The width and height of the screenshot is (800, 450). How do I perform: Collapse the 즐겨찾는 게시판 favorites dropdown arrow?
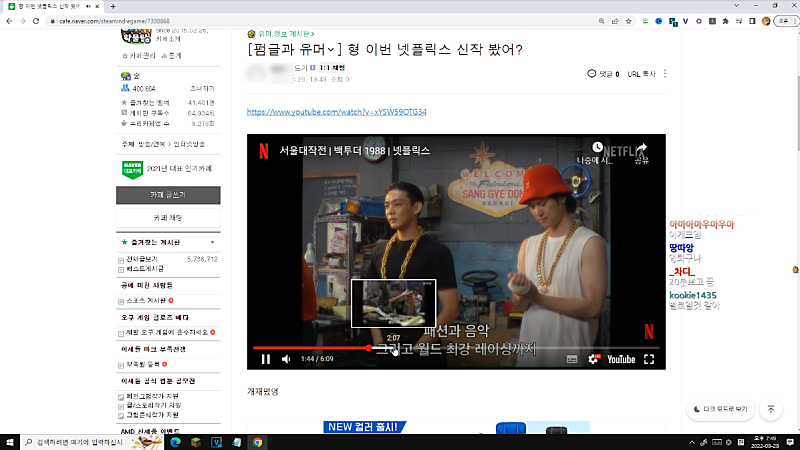point(213,242)
